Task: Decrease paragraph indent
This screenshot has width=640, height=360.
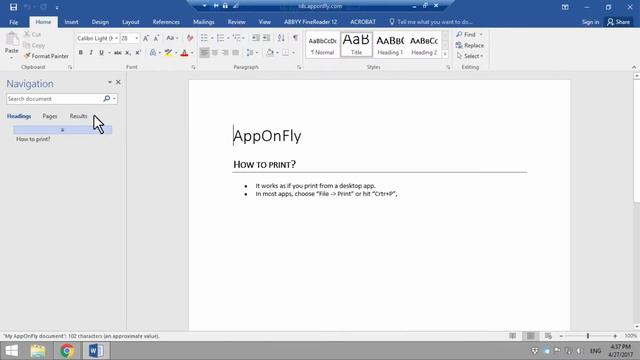Action: tap(256, 38)
